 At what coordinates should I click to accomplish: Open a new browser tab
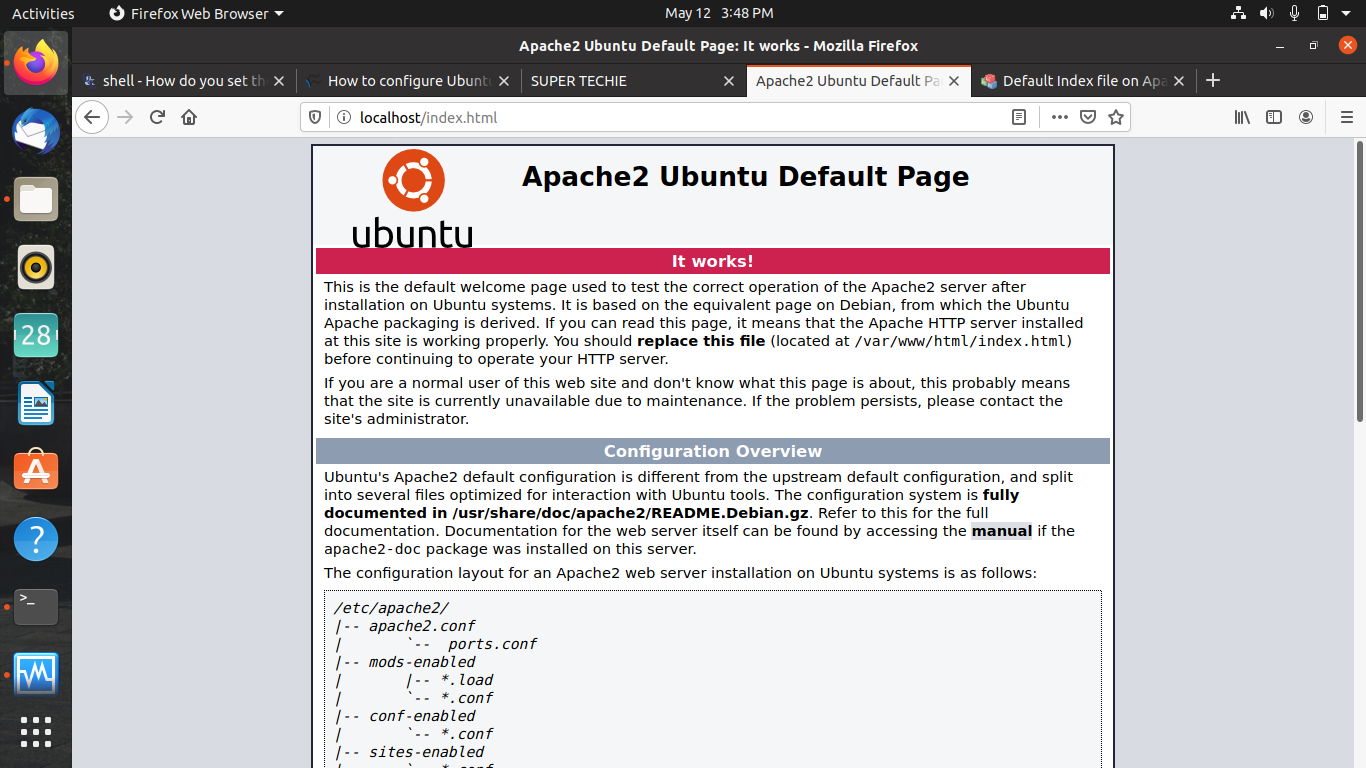point(1213,81)
